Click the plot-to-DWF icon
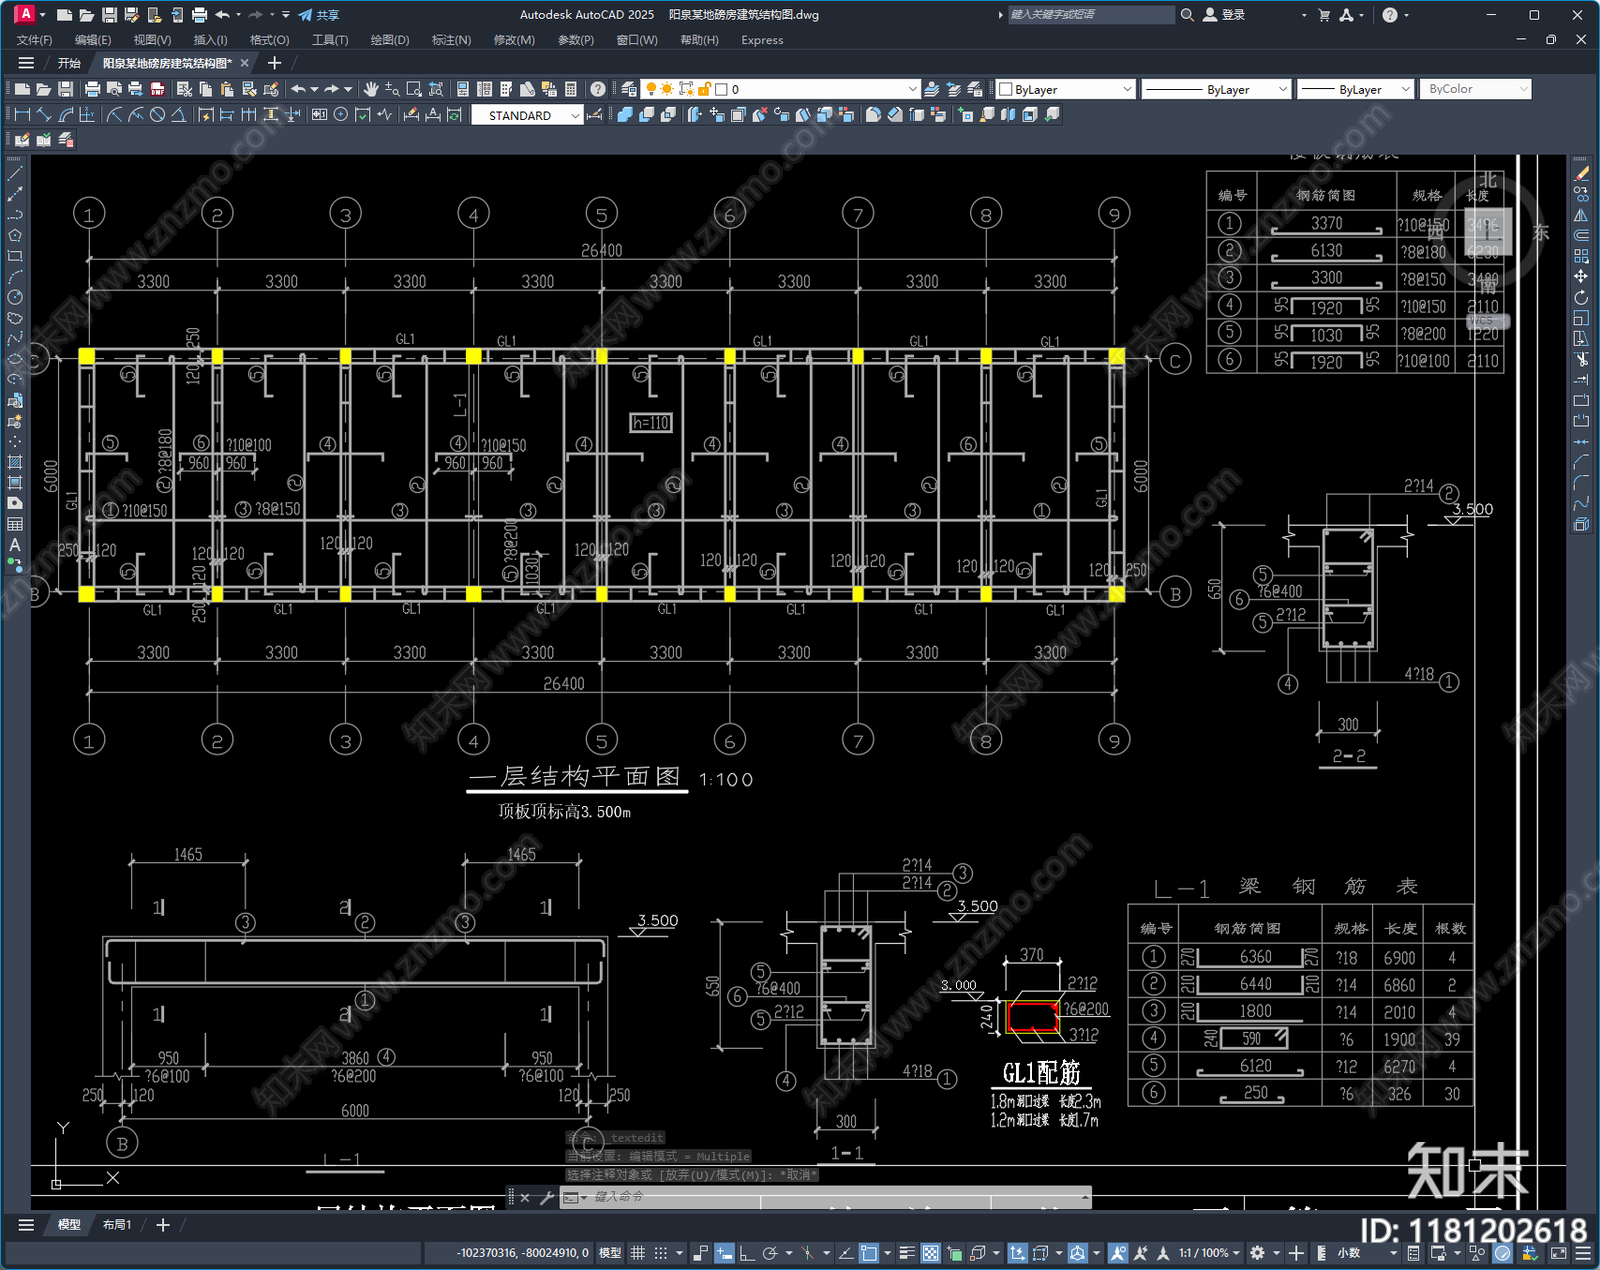The image size is (1600, 1270). click(x=157, y=89)
